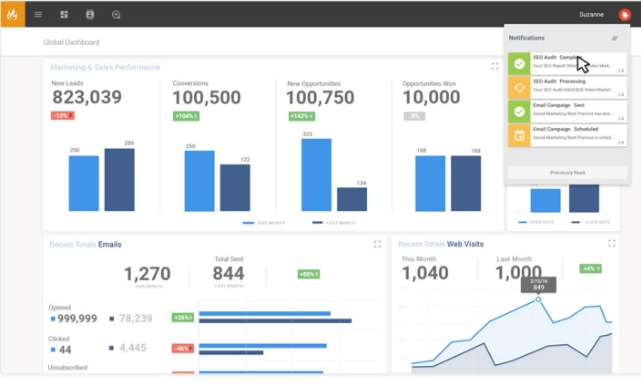This screenshot has height=387, width=641.
Task: Click the gray 0% Opportunities Won badge
Action: pos(414,116)
